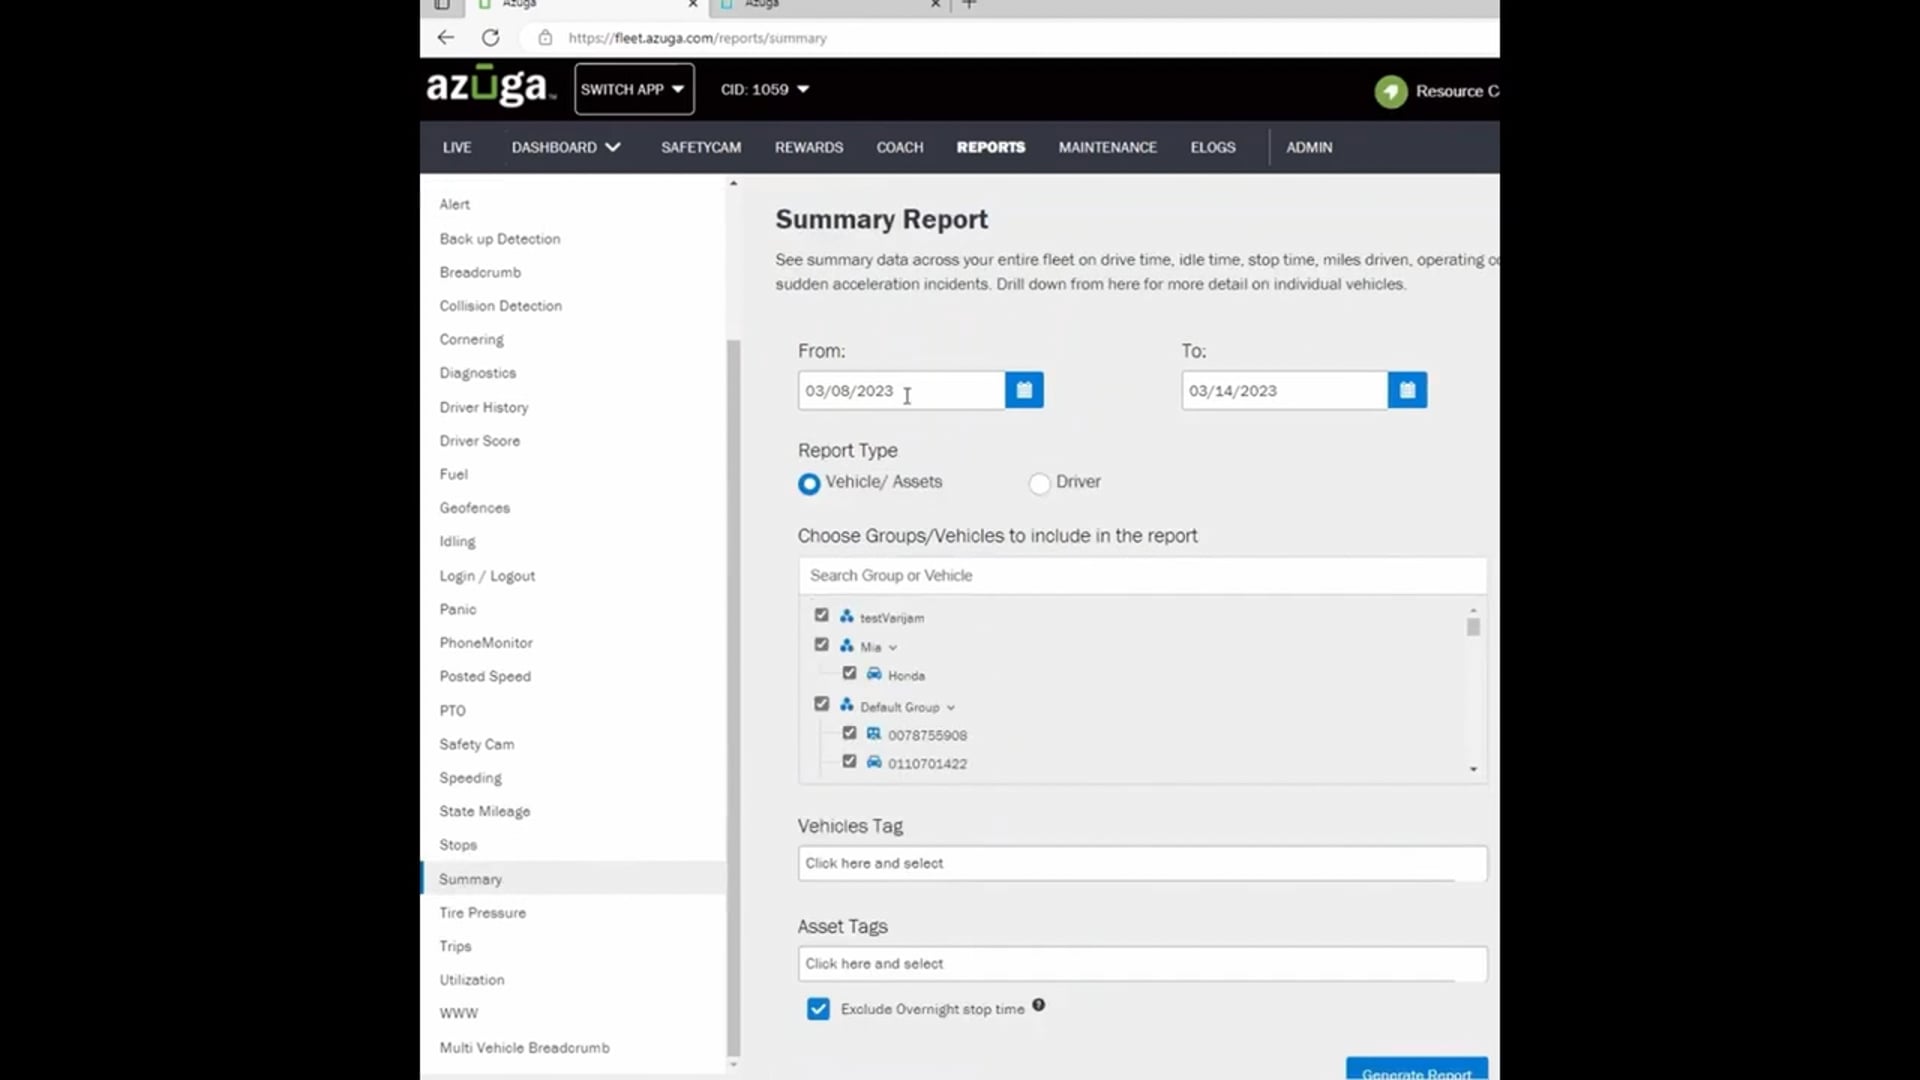This screenshot has width=1920, height=1080.
Task: Uncheck Exclude Overnight stop time
Action: (x=818, y=1009)
